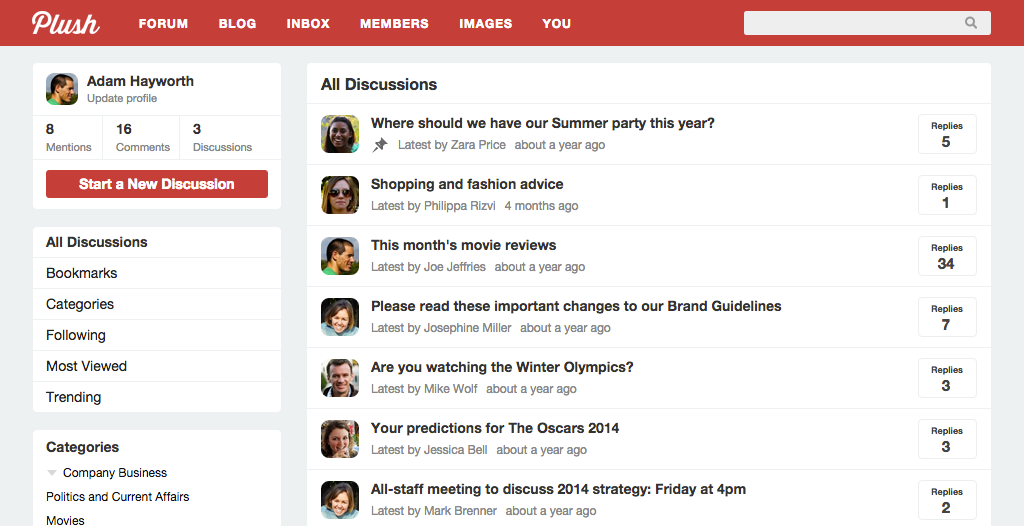This screenshot has width=1024, height=526.
Task: Open 'This month's movie reviews' discussion
Action: pos(464,245)
